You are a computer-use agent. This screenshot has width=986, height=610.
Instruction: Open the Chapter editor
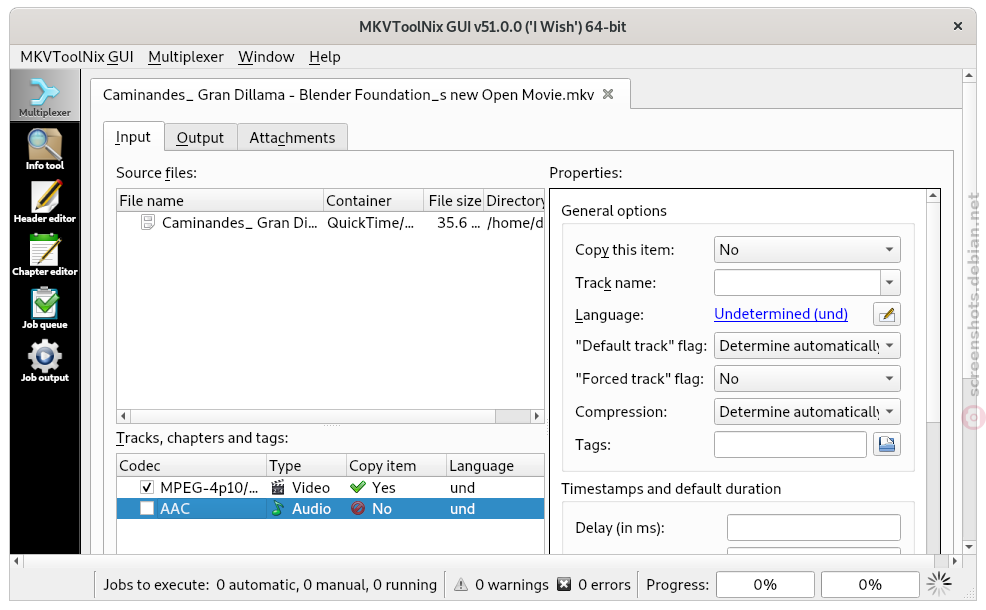pyautogui.click(x=45, y=255)
